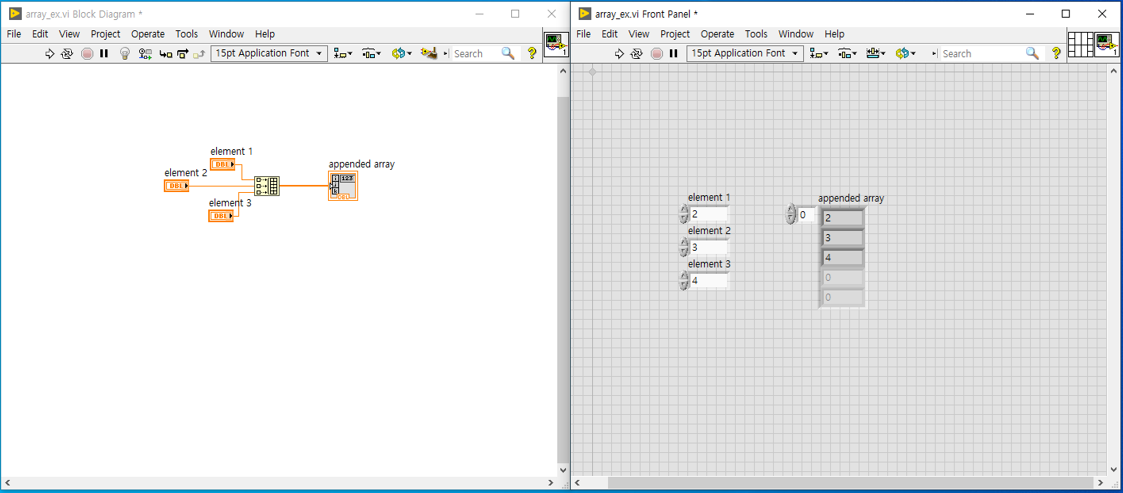Click Run arrow in Front Panel toolbar
Viewport: 1123px width, 493px height.
pyautogui.click(x=620, y=53)
